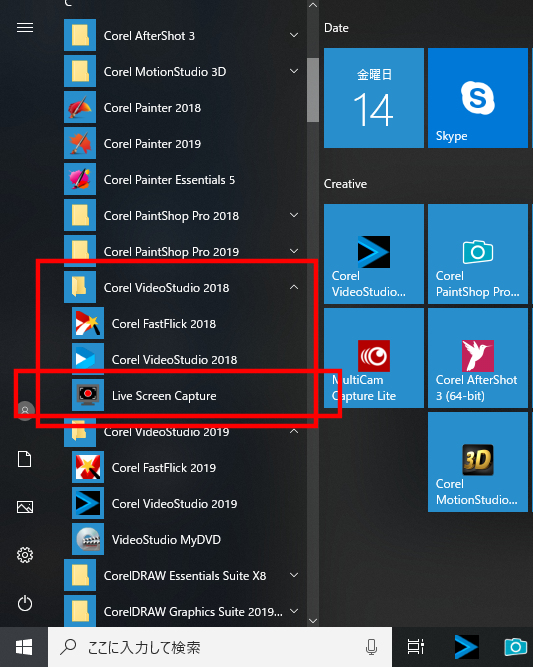
Task: Click the search box ここに入力して検索
Action: 220,647
